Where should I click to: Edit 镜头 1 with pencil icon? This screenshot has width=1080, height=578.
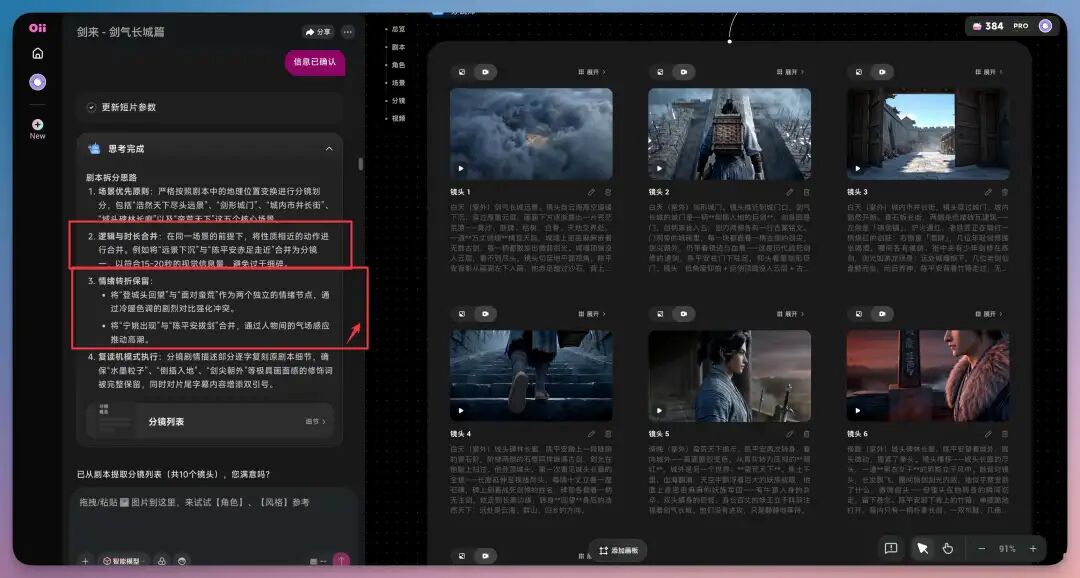pos(592,192)
